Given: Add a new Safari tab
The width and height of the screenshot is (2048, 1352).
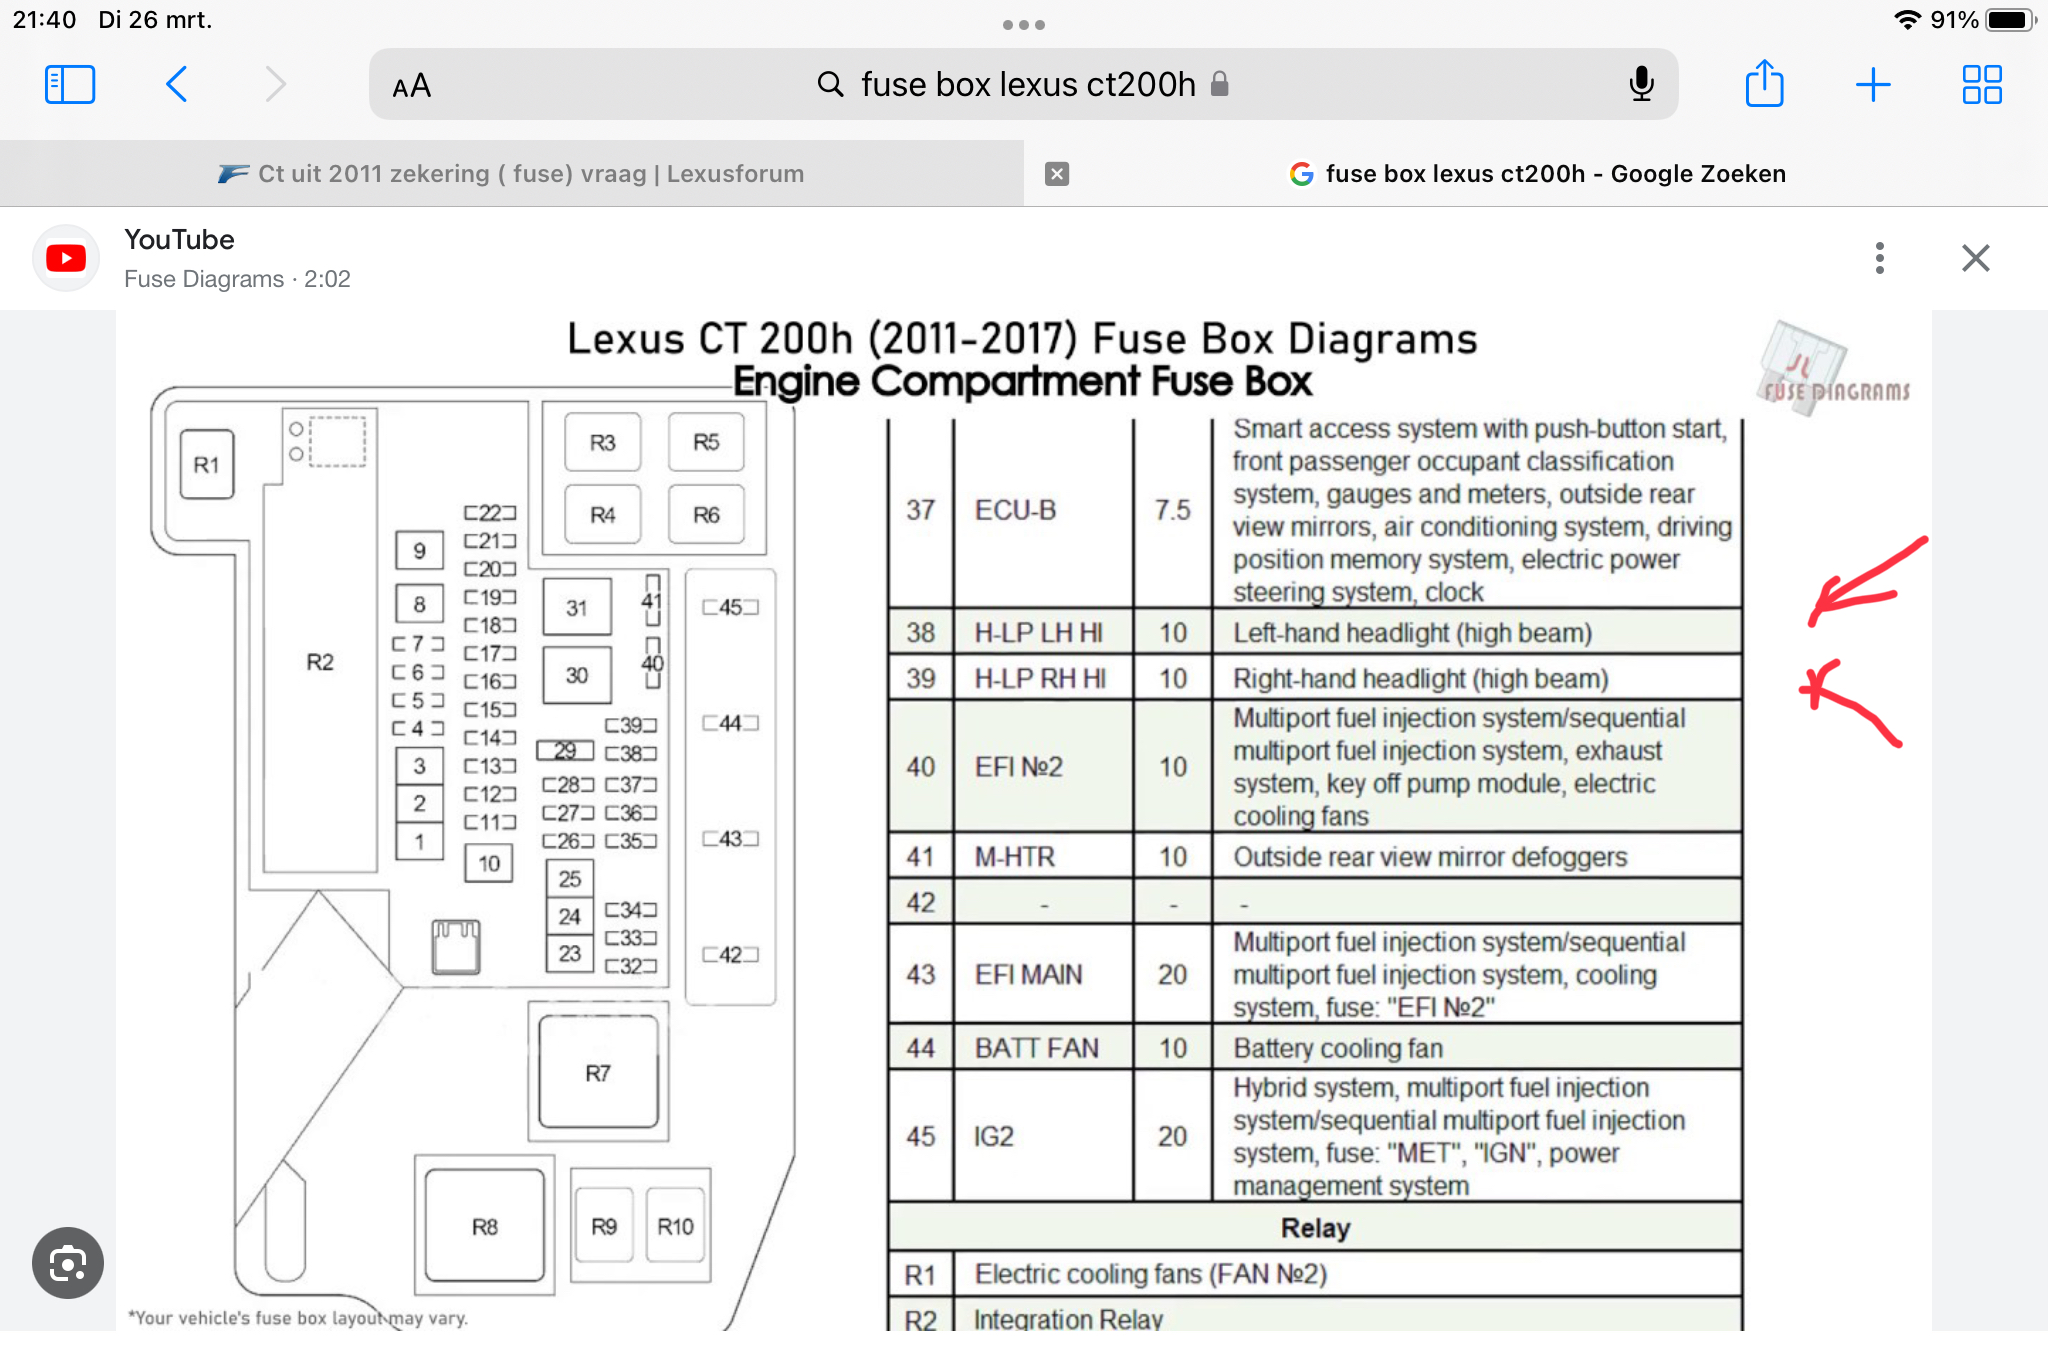Looking at the screenshot, I should tap(1873, 85).
